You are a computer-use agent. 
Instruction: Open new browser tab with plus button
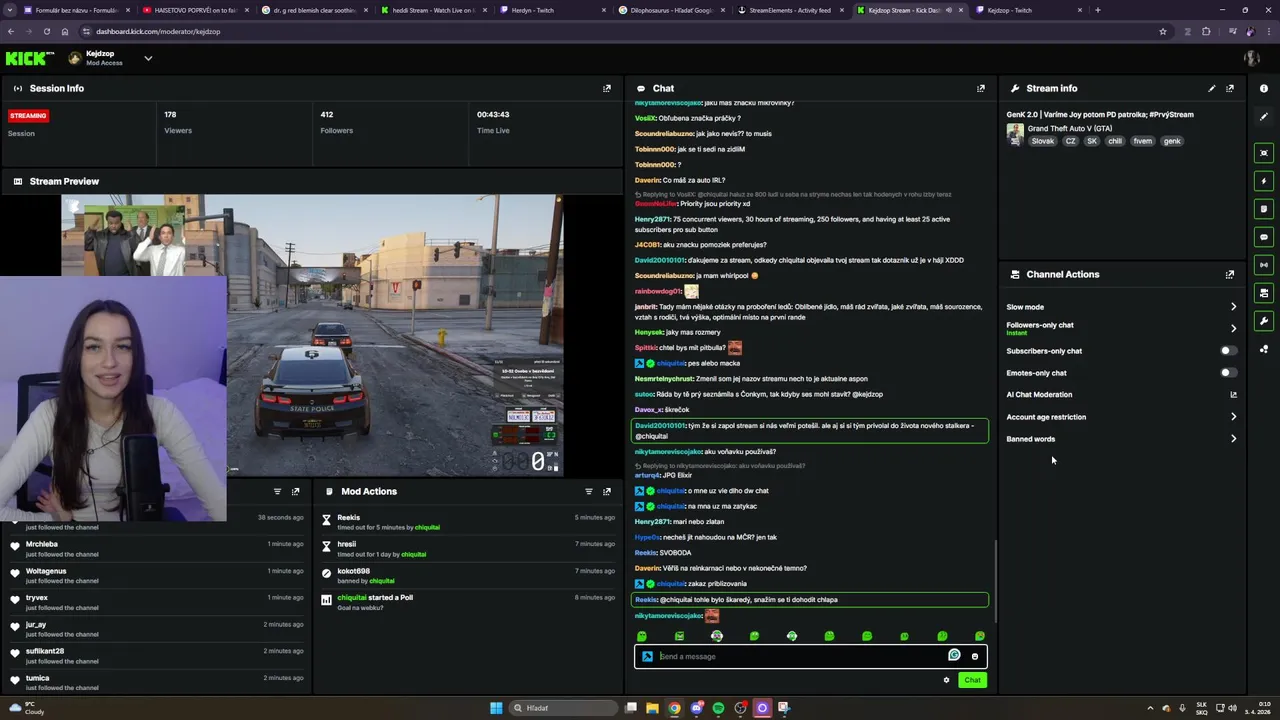1098,10
